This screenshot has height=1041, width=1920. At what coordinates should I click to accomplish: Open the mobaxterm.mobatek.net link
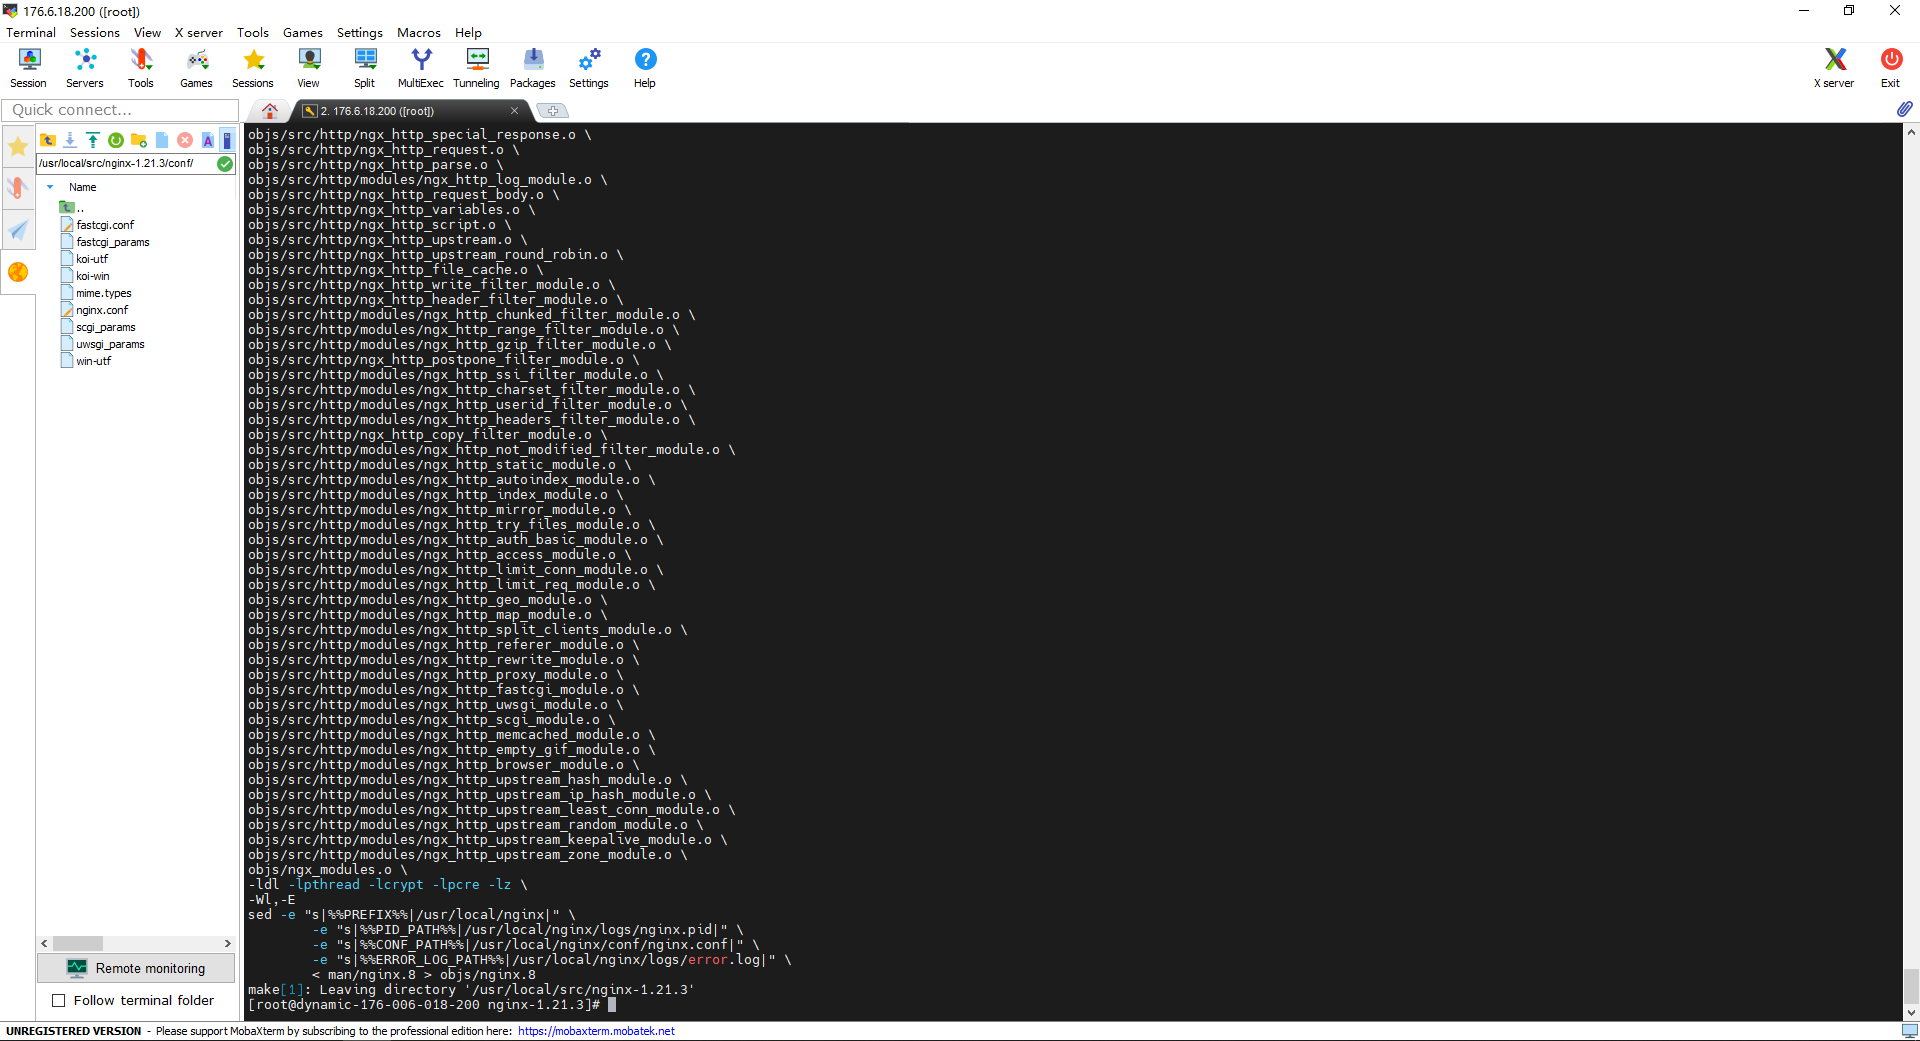[596, 1031]
